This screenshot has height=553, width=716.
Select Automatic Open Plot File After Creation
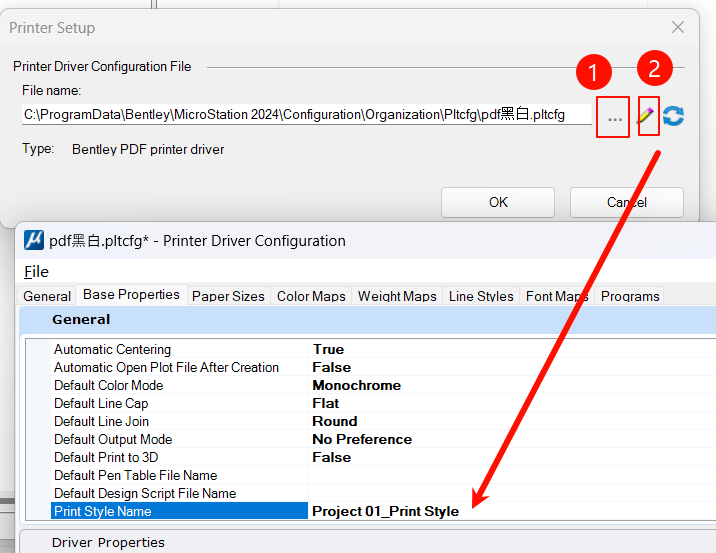pos(179,367)
